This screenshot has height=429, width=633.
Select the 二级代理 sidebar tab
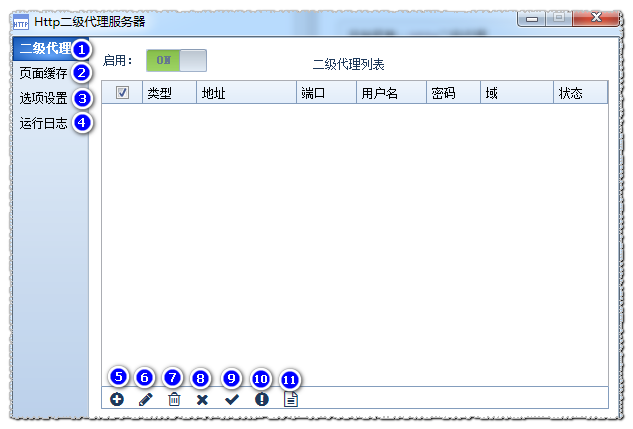[x=45, y=48]
